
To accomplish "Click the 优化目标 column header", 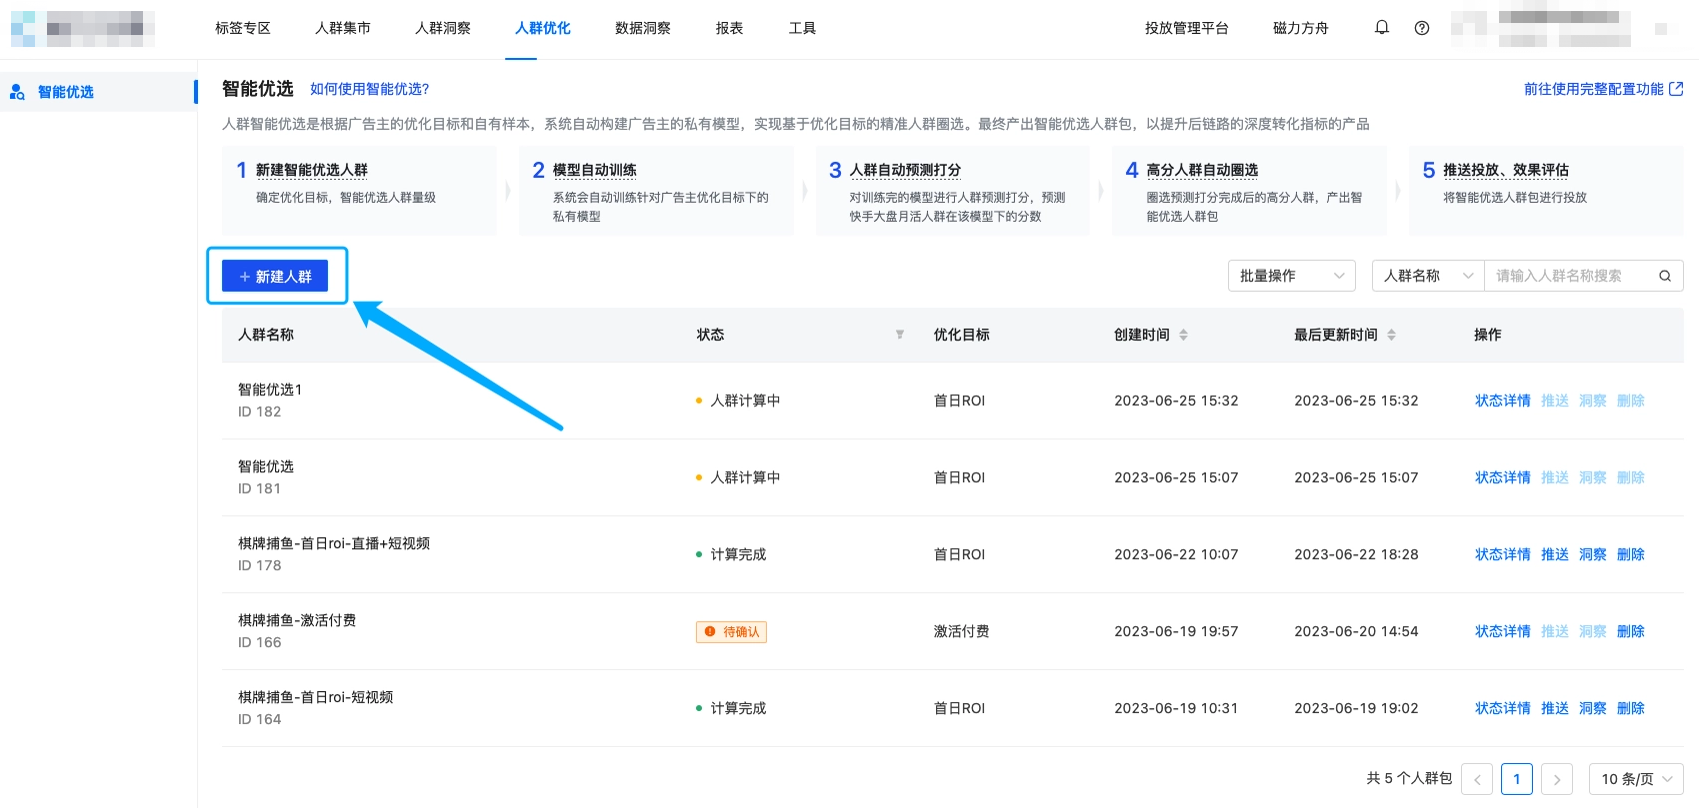I will [x=962, y=335].
